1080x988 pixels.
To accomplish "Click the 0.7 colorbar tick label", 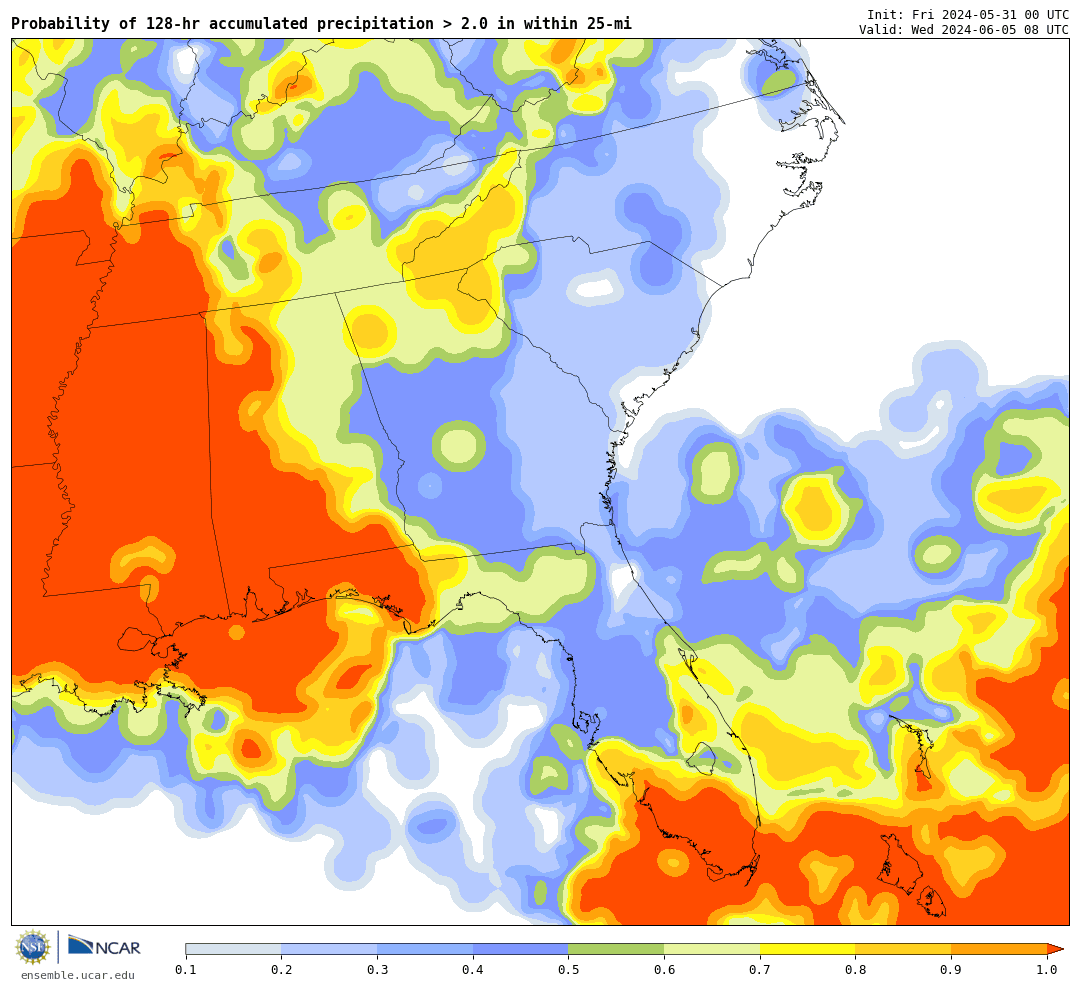I will (760, 970).
